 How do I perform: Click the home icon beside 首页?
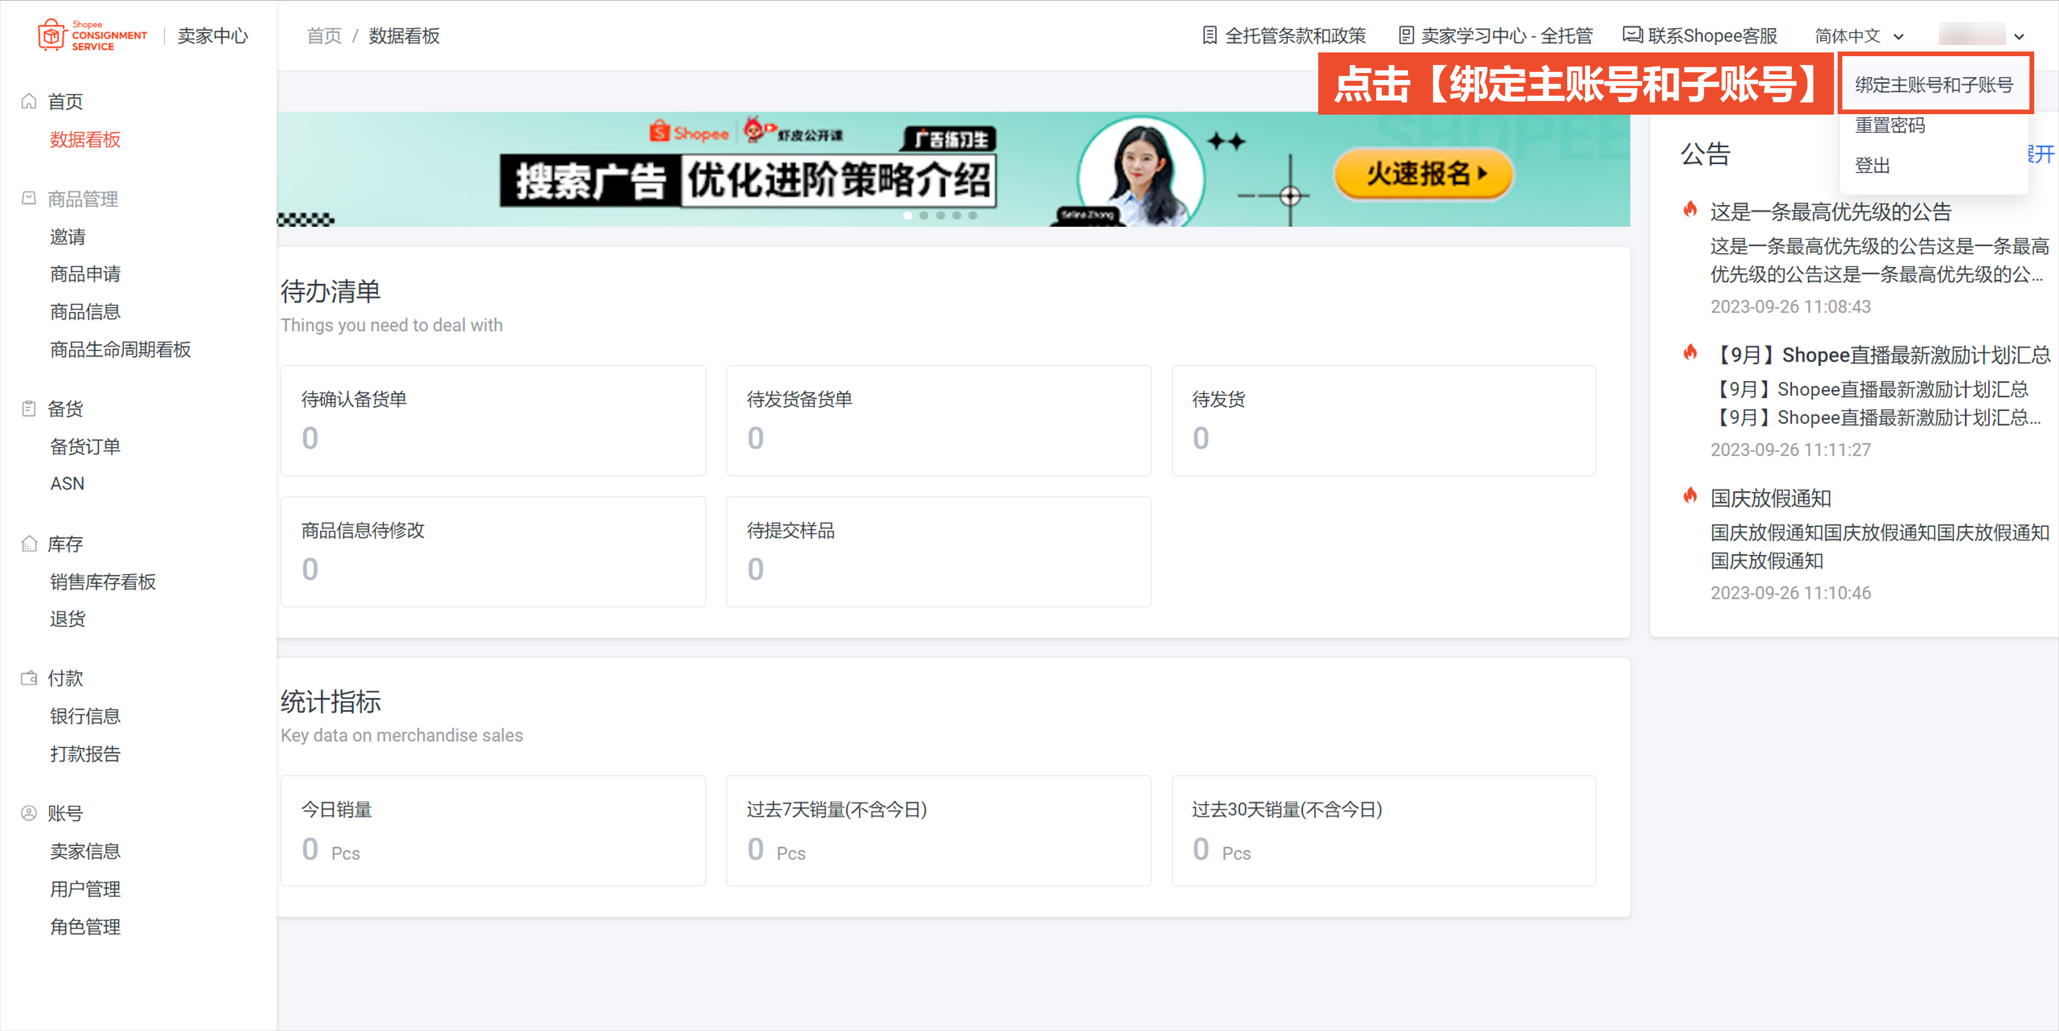click(29, 101)
